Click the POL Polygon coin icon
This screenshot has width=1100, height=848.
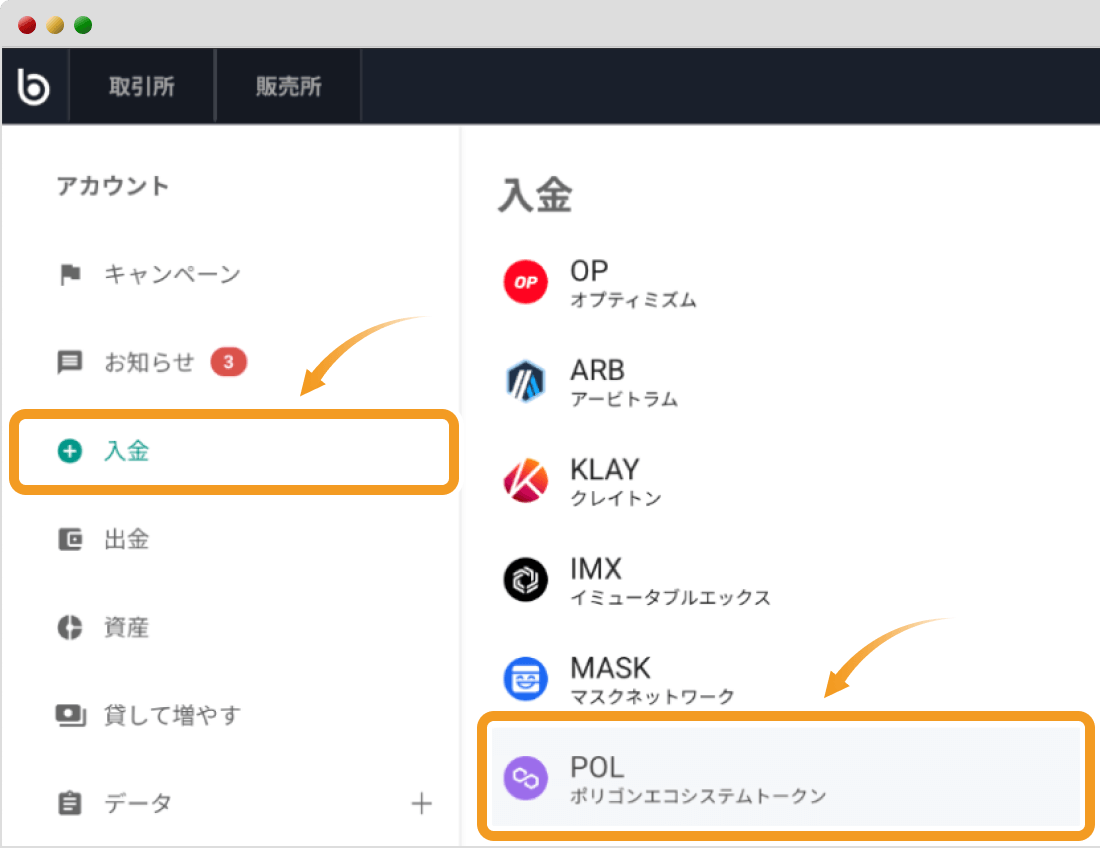[x=525, y=778]
